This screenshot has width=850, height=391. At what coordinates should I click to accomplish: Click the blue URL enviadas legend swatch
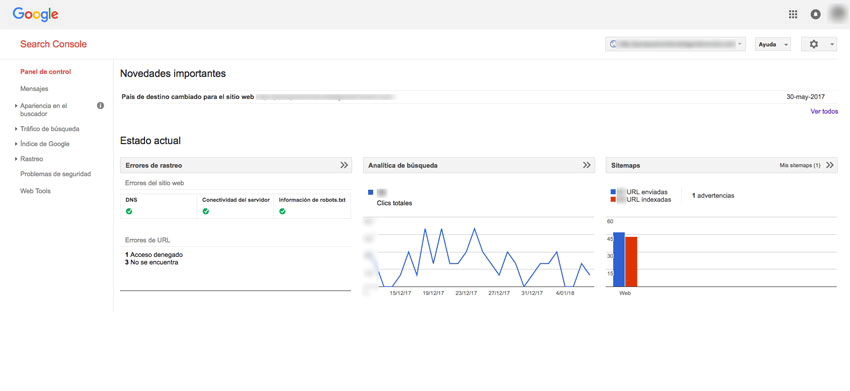[613, 192]
